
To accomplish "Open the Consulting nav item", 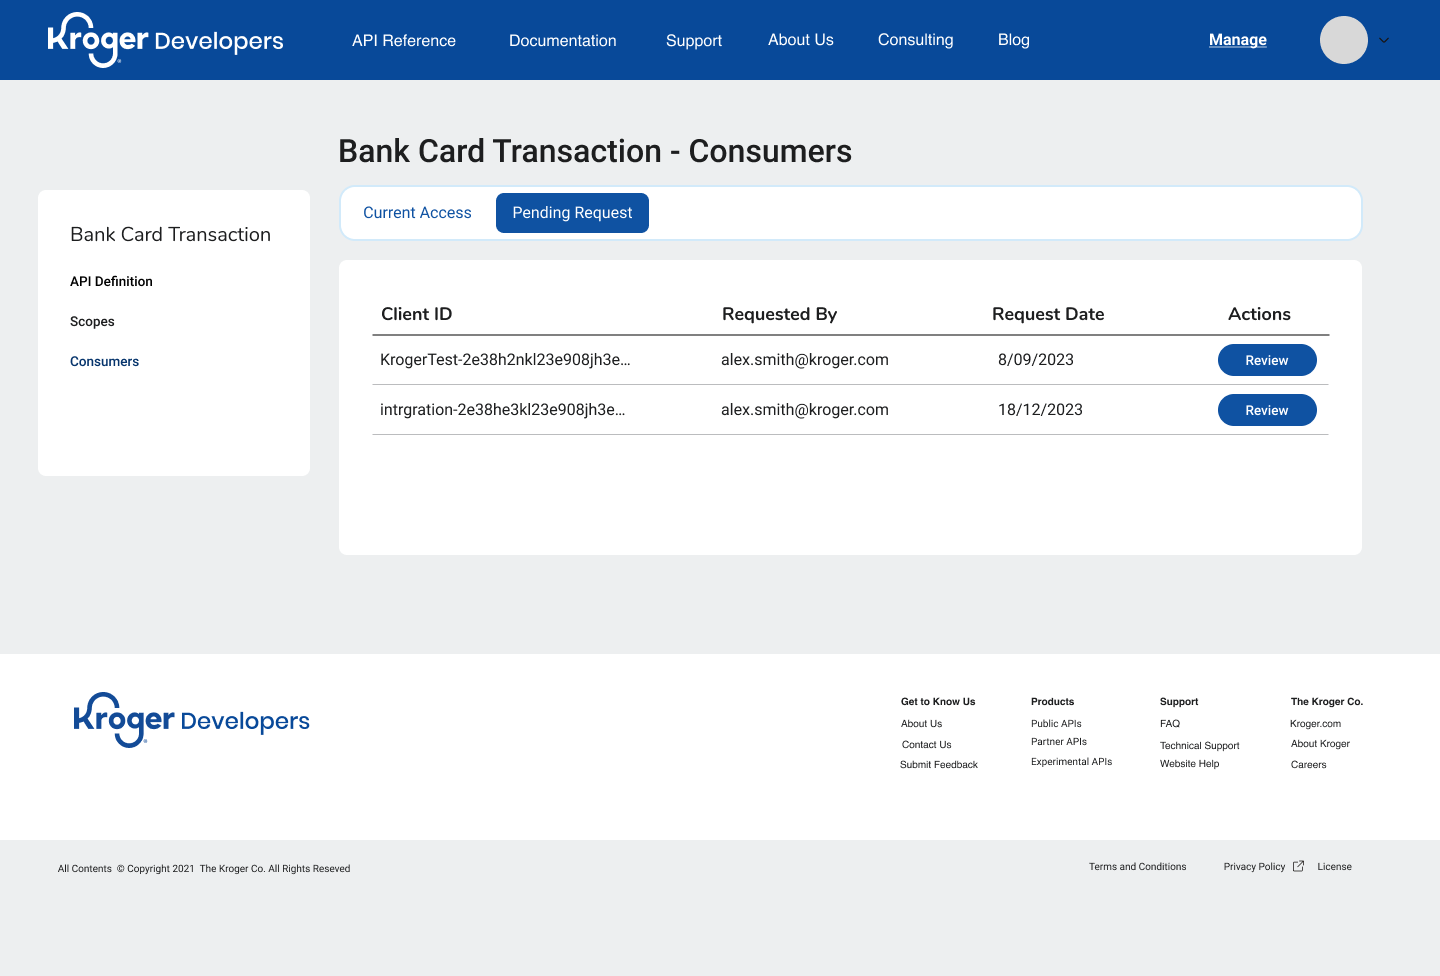I will [916, 40].
